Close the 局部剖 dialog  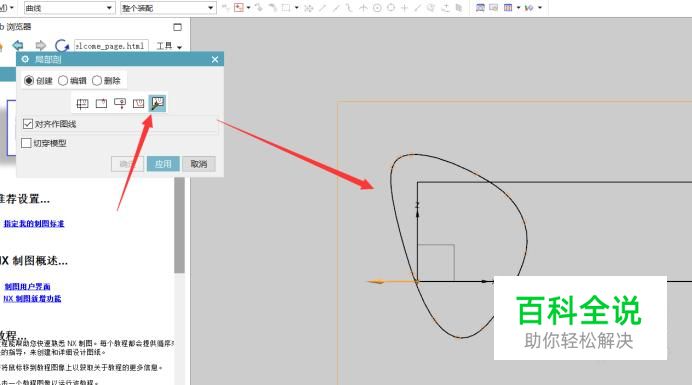[x=215, y=59]
